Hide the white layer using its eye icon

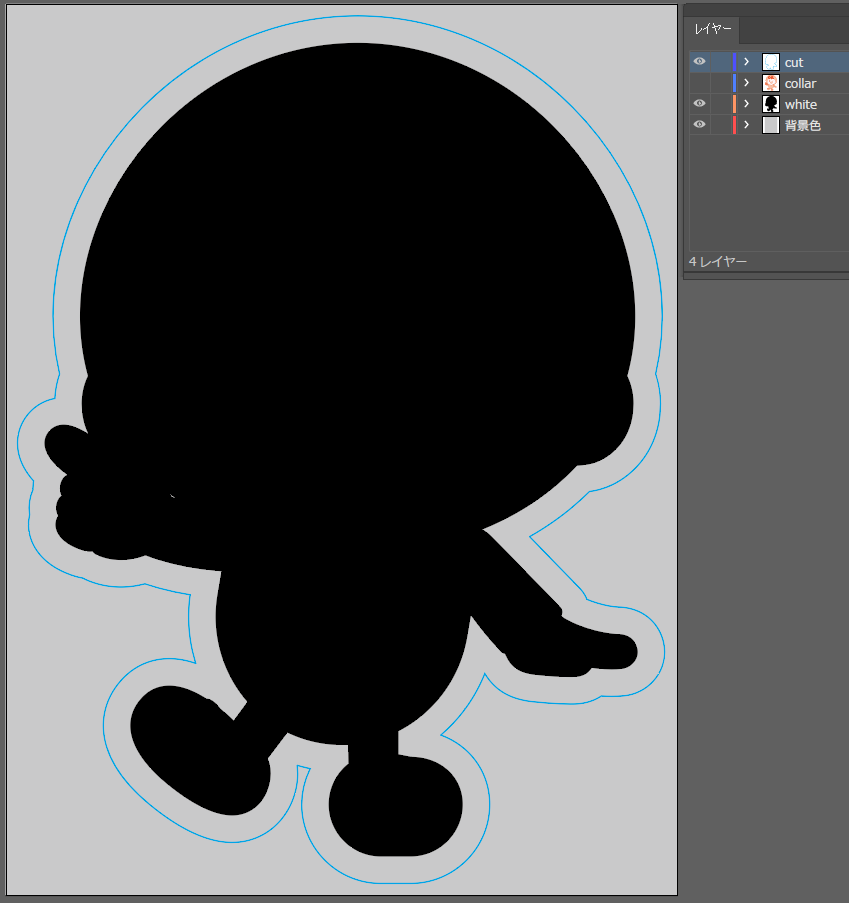pos(699,104)
